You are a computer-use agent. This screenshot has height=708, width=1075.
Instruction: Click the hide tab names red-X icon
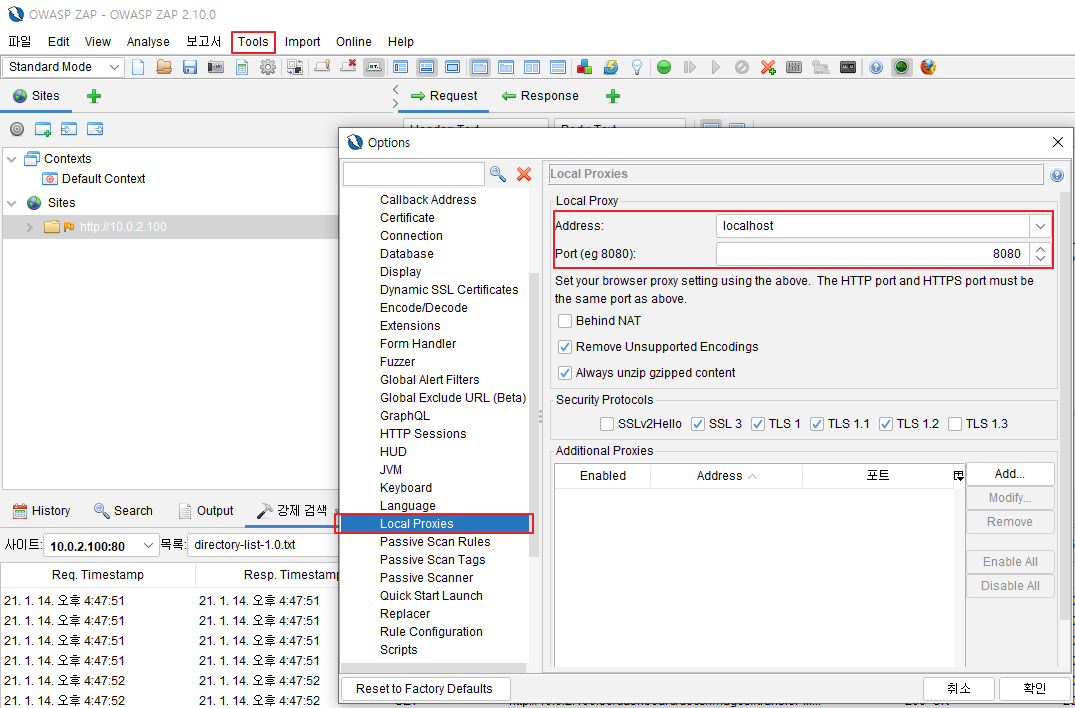(x=348, y=67)
